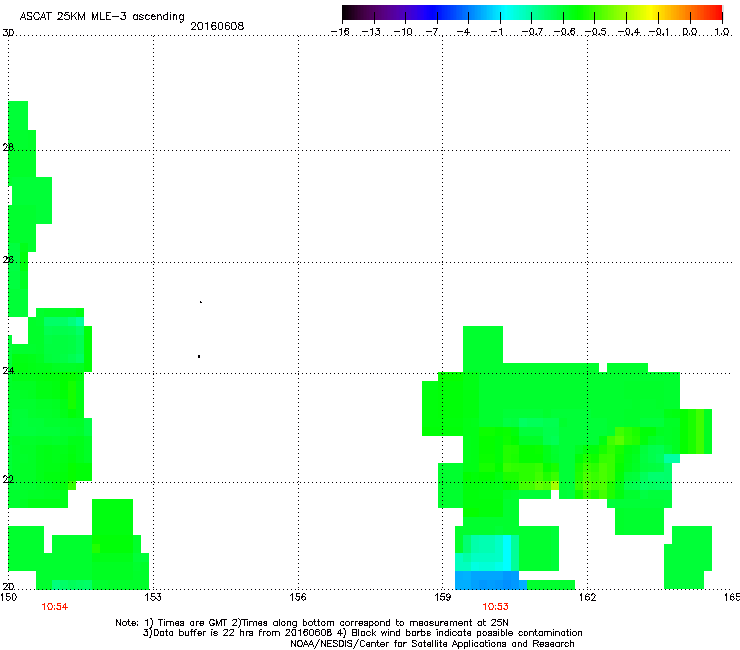This screenshot has width=740, height=650.
Task: Select the longitude axis label "162"
Action: pos(588,597)
